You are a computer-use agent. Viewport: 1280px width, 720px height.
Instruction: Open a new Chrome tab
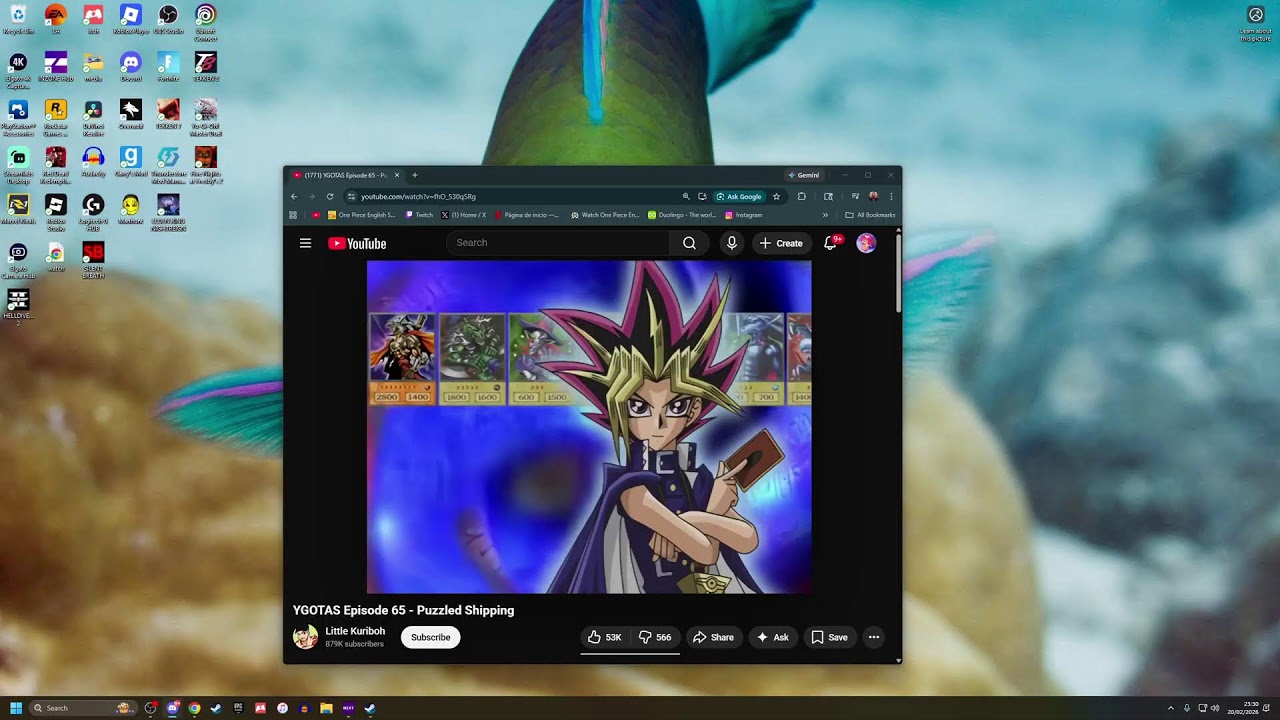click(415, 175)
